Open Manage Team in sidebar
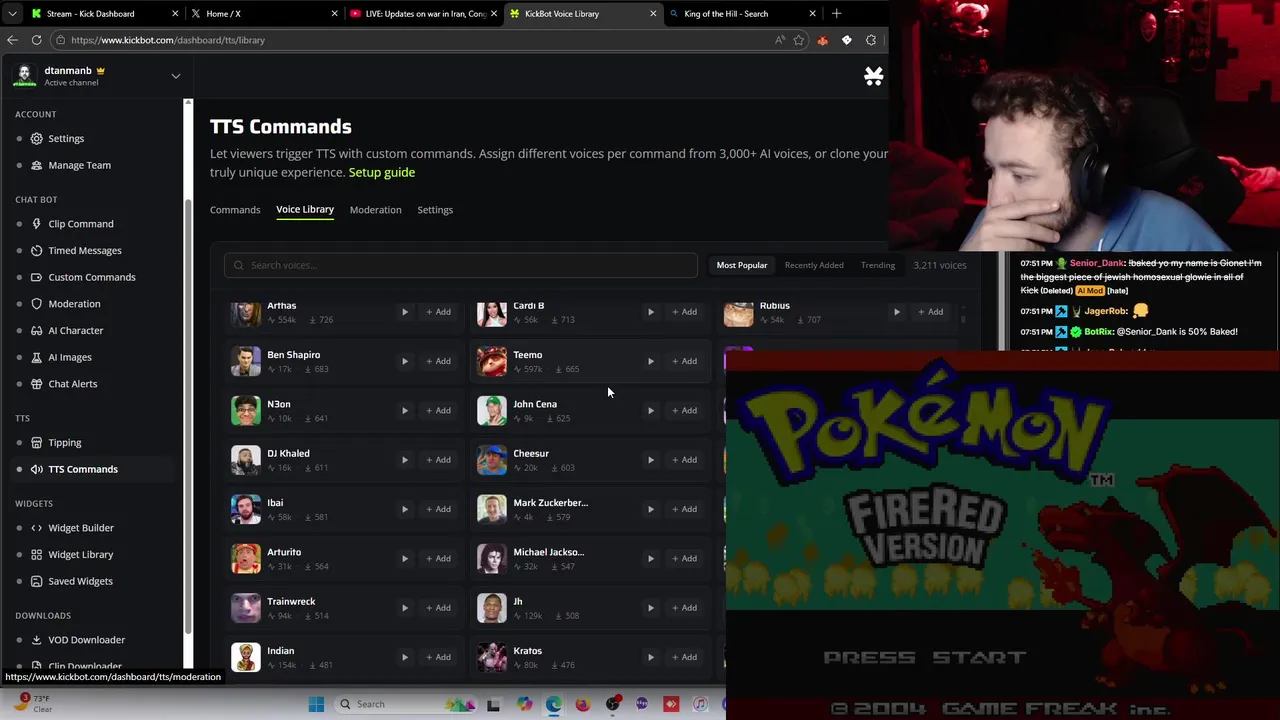The image size is (1280, 720). point(79,165)
